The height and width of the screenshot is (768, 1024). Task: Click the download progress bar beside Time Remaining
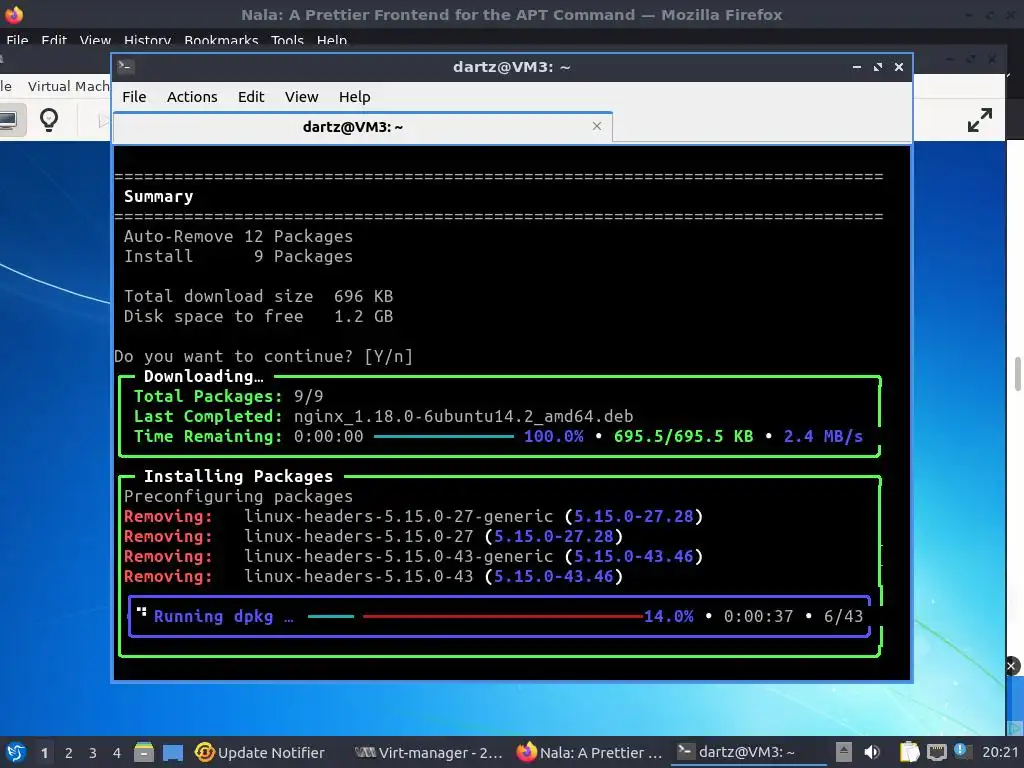[x=444, y=436]
